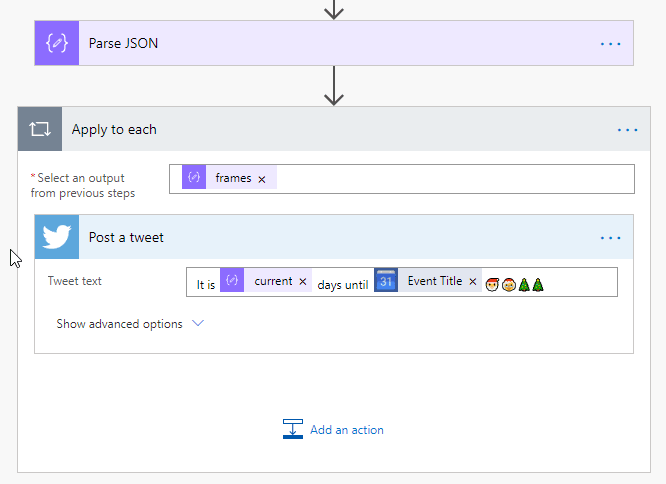The height and width of the screenshot is (484, 666).
Task: Click the calendar 31 icon
Action: (x=386, y=280)
